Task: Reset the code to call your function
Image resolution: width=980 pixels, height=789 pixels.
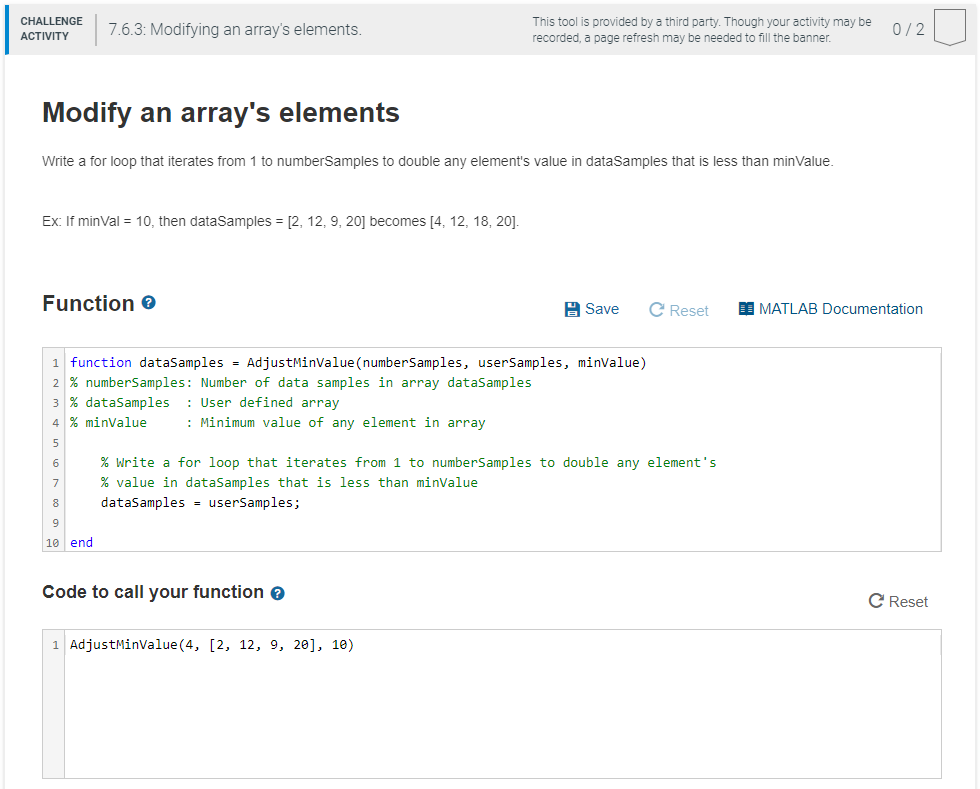Action: pyautogui.click(x=898, y=601)
